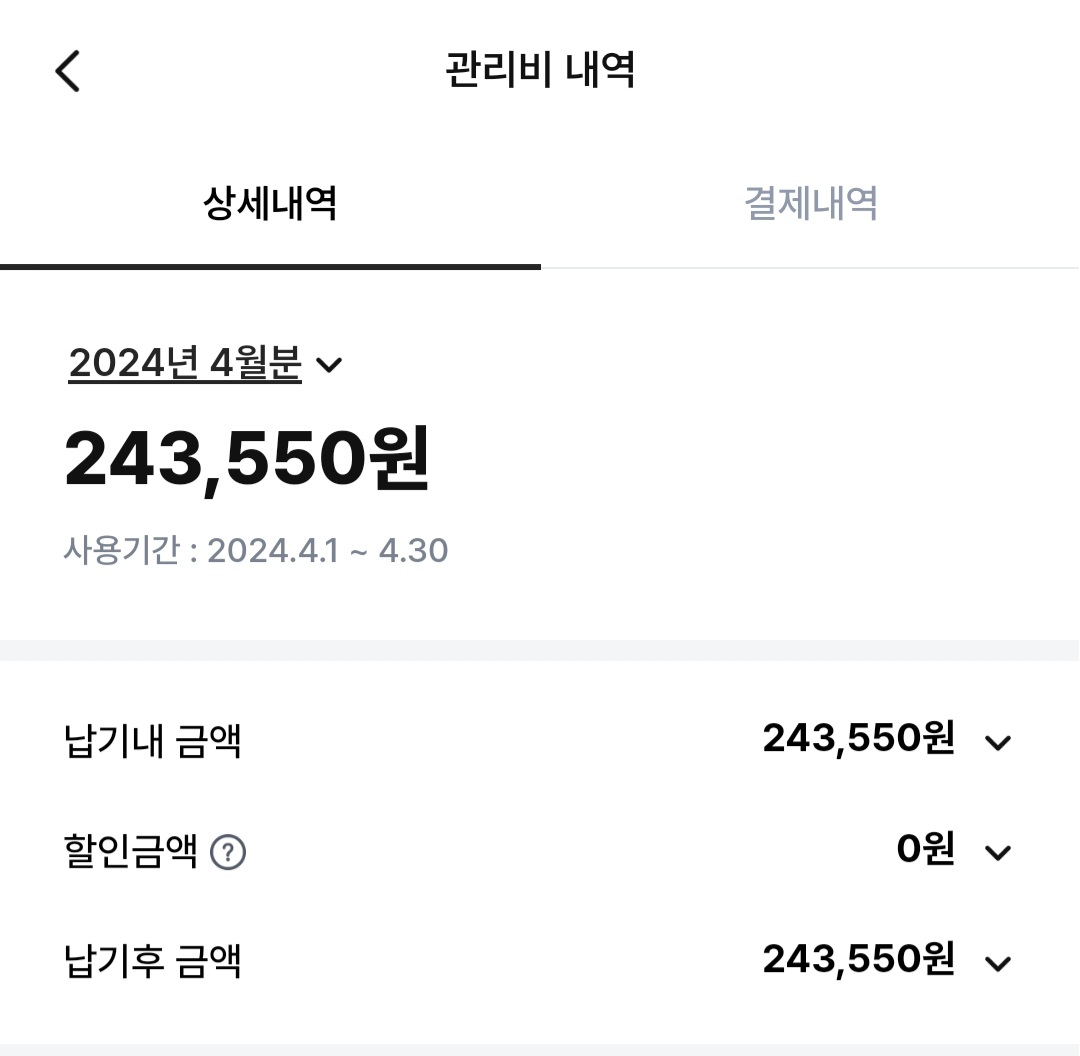Go back using the left arrow
The height and width of the screenshot is (1056, 1080).
coord(67,71)
